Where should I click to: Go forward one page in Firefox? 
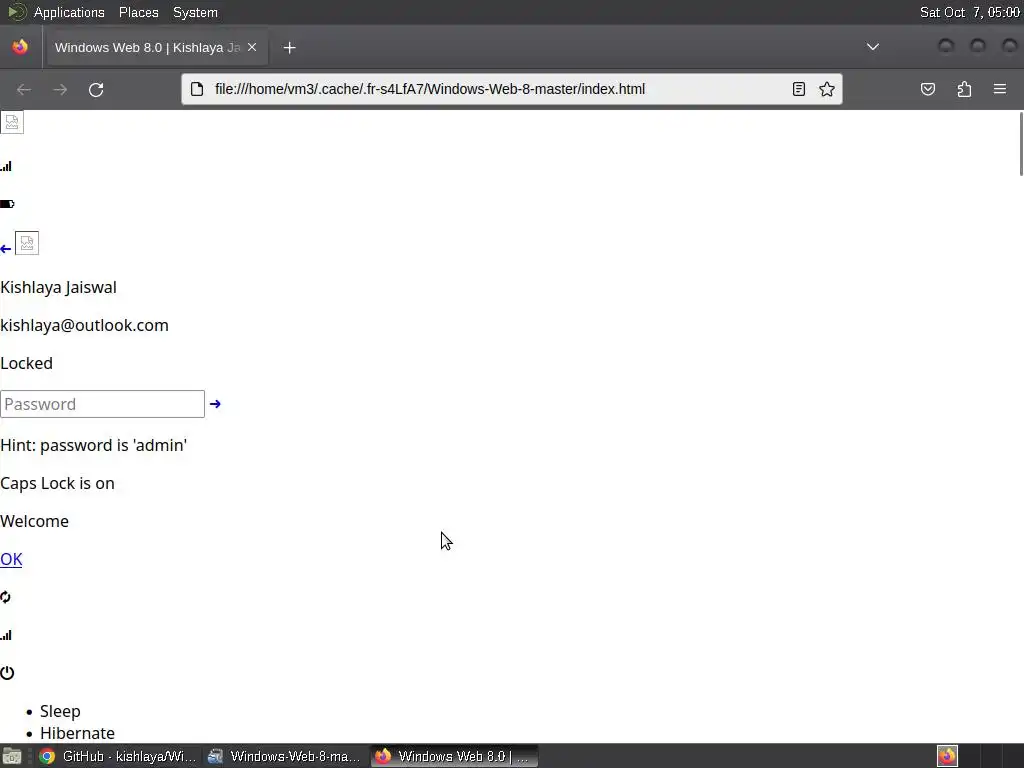60,89
